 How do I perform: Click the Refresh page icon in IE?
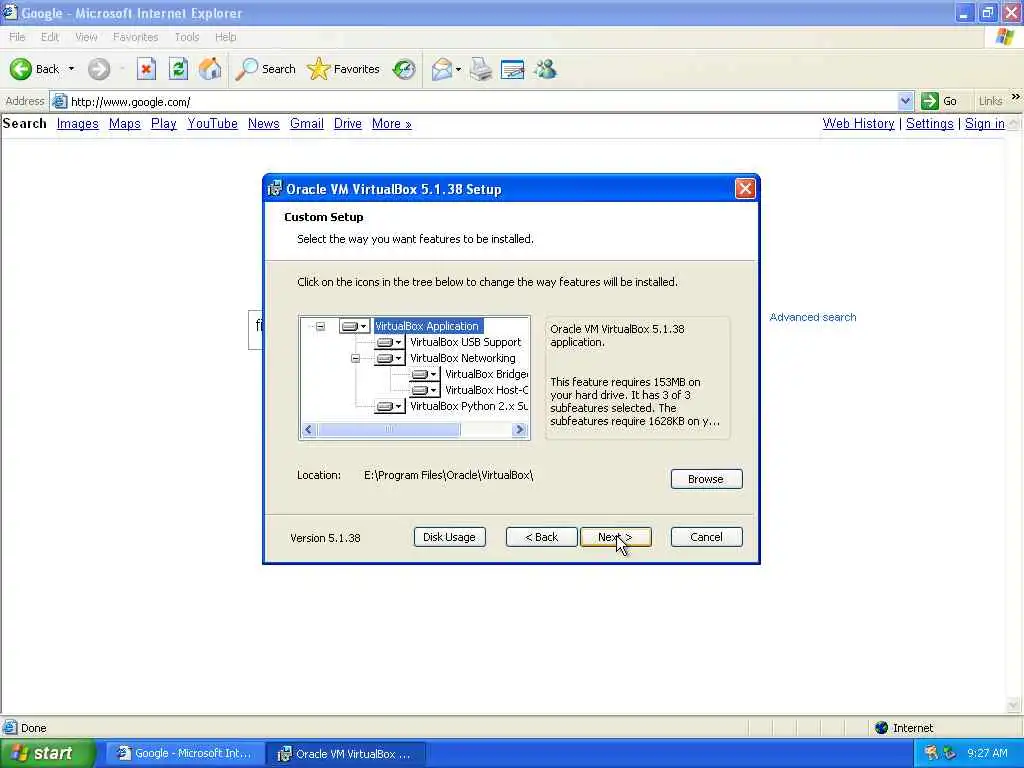tap(178, 69)
